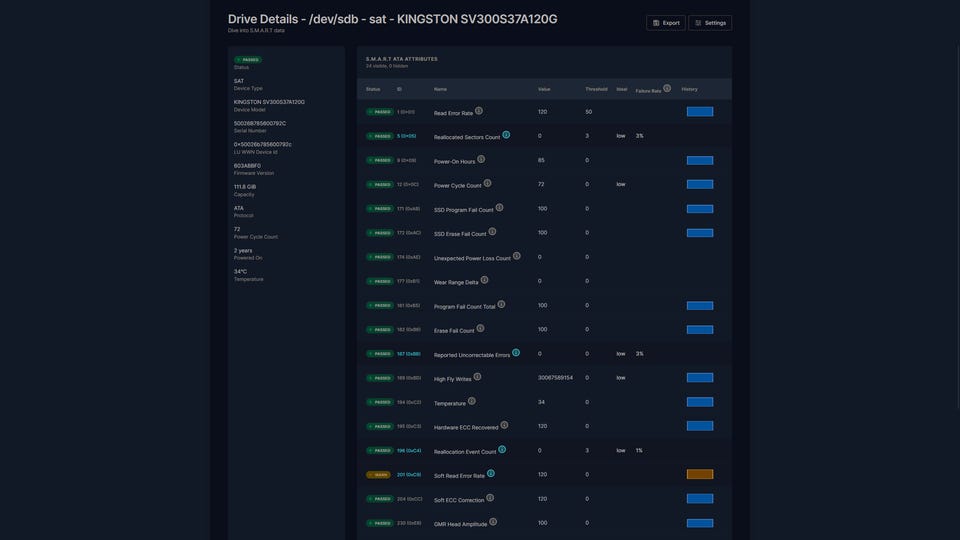Click the info icon beside Temperature attribute
Screen dimensions: 960x540
[472, 402]
